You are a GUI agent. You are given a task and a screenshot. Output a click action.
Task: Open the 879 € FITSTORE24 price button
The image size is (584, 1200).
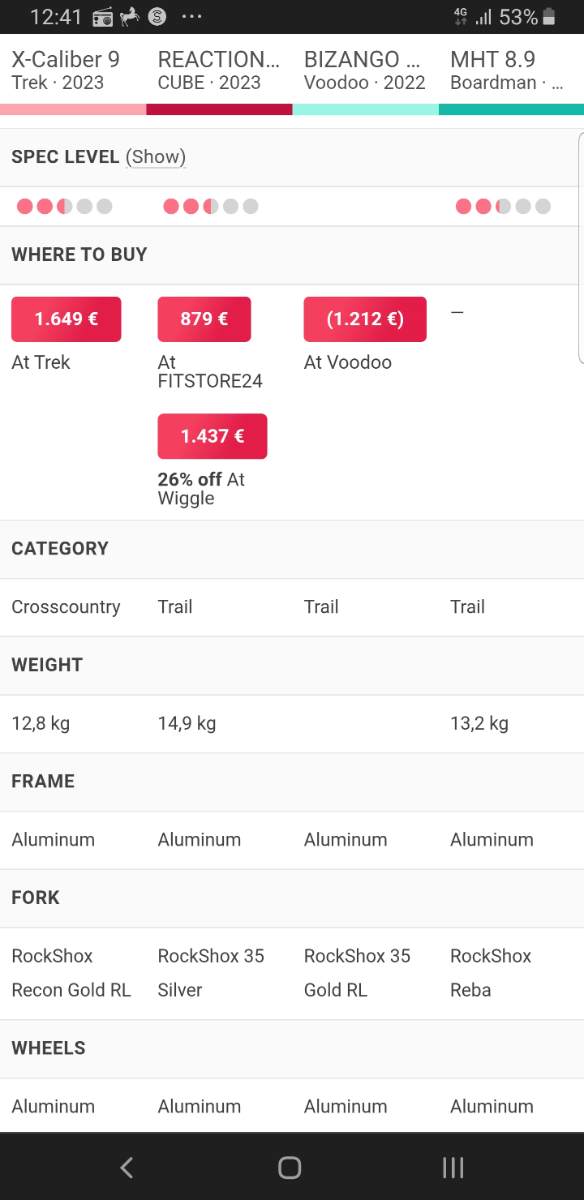pos(204,319)
